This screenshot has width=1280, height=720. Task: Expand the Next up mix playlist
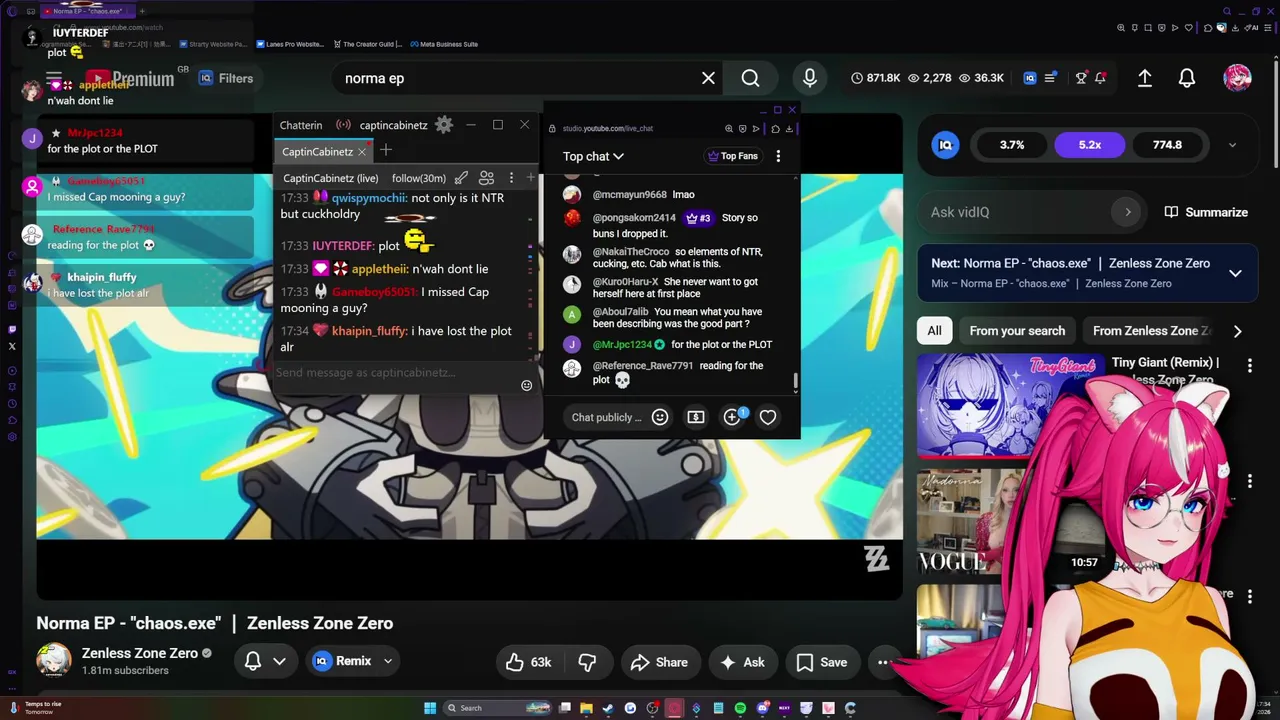(1236, 273)
